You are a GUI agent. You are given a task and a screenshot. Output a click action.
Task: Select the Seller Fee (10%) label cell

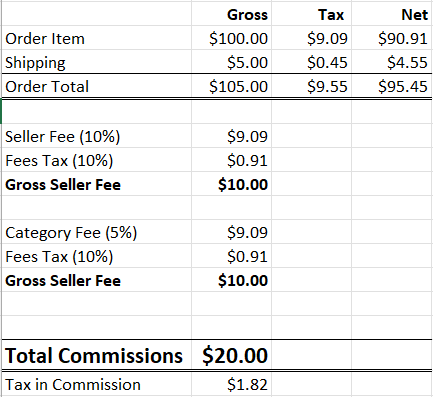pos(97,136)
